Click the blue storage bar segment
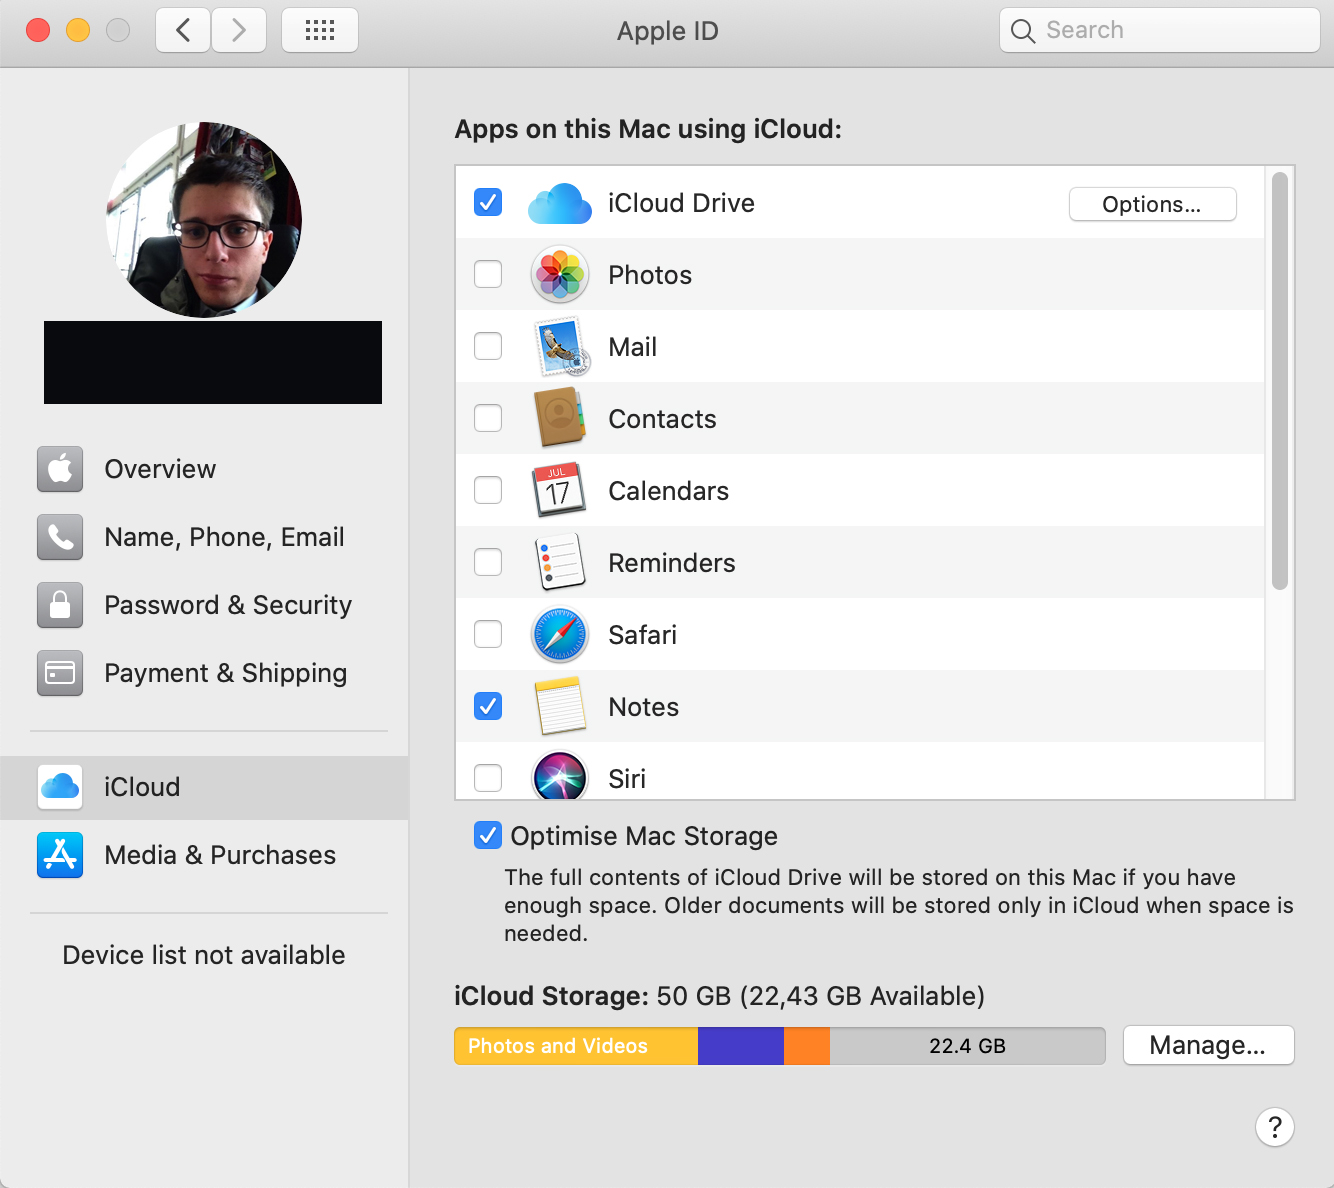 pos(741,1046)
